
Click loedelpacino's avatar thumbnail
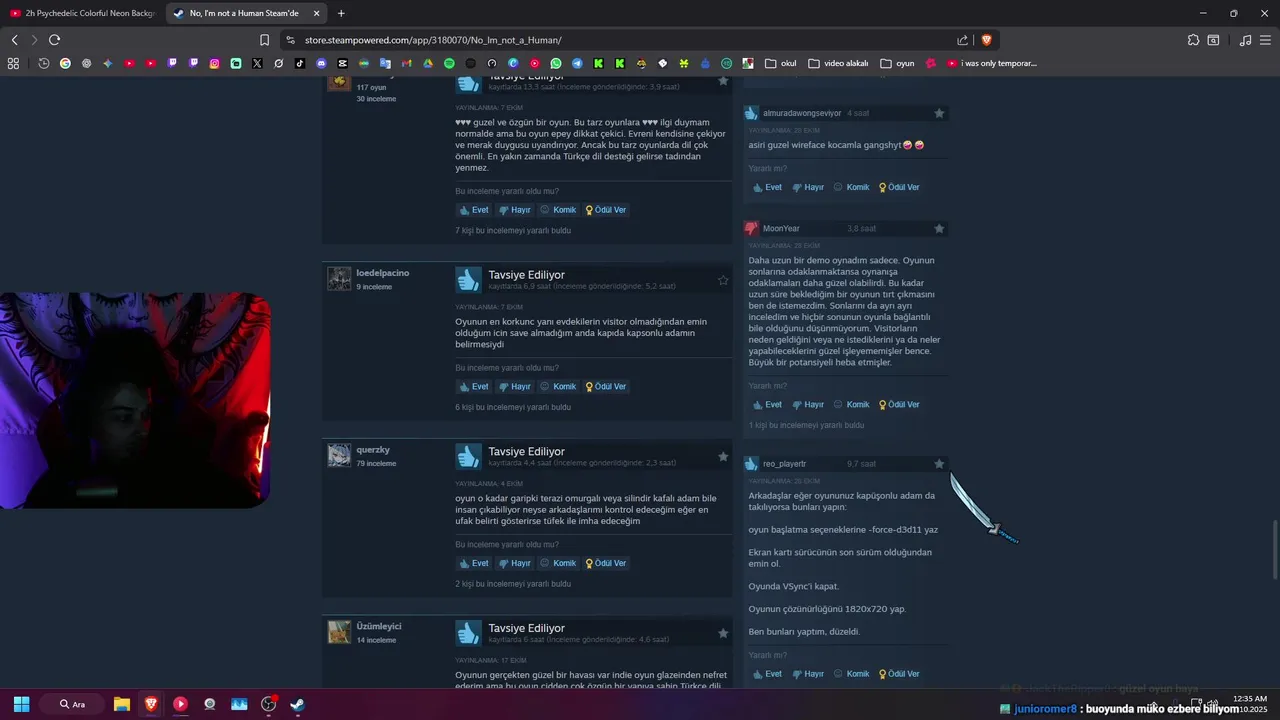(x=339, y=279)
